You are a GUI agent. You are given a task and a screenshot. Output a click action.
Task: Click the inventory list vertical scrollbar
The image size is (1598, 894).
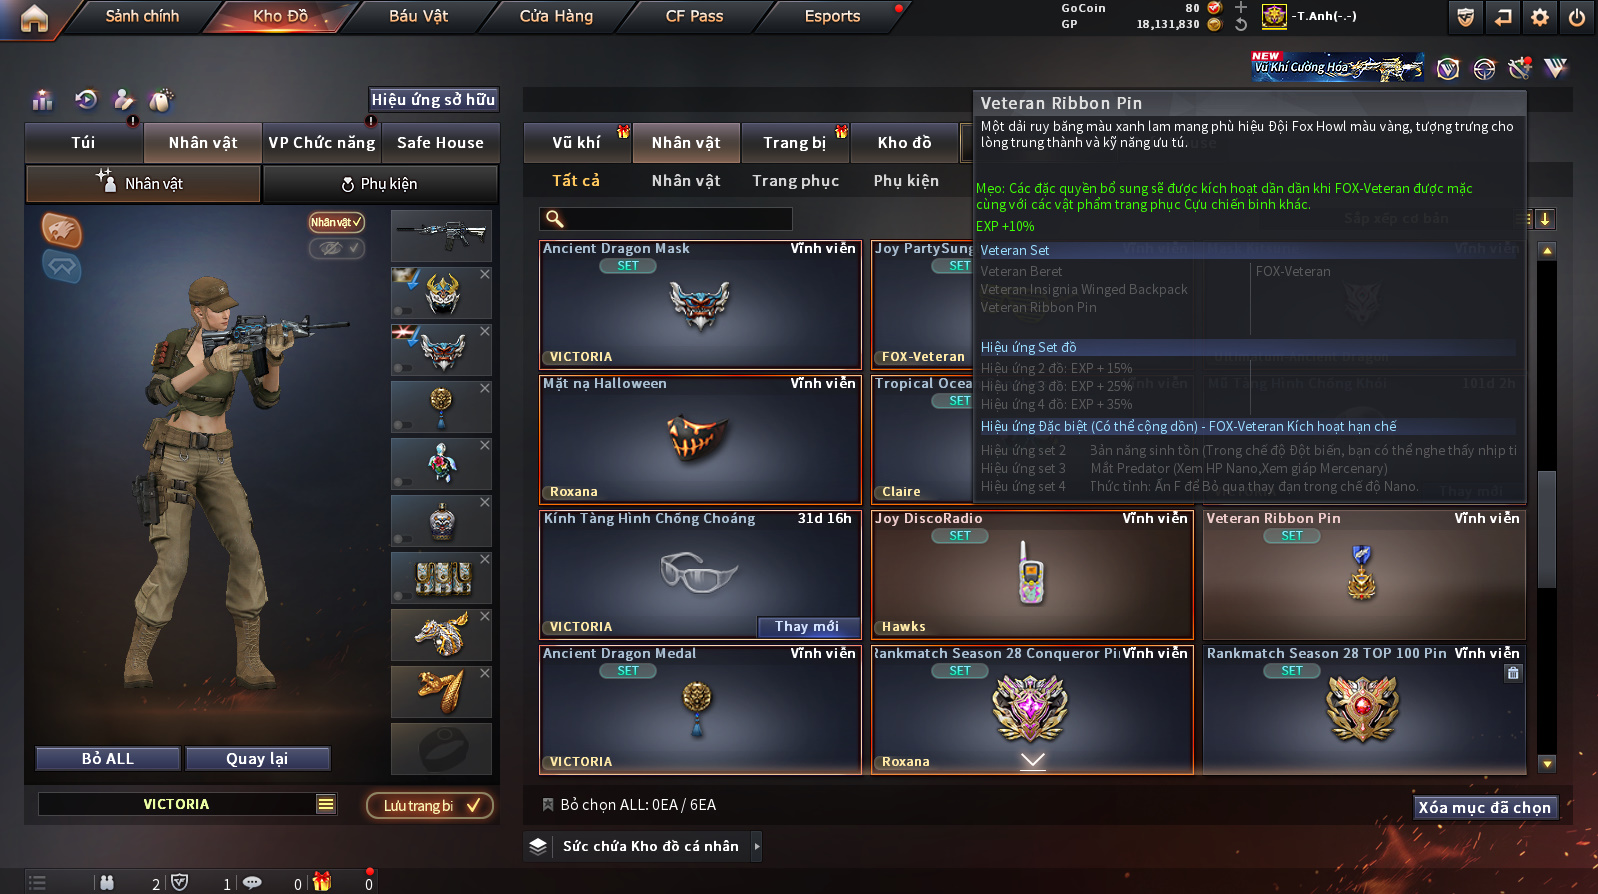(1547, 509)
